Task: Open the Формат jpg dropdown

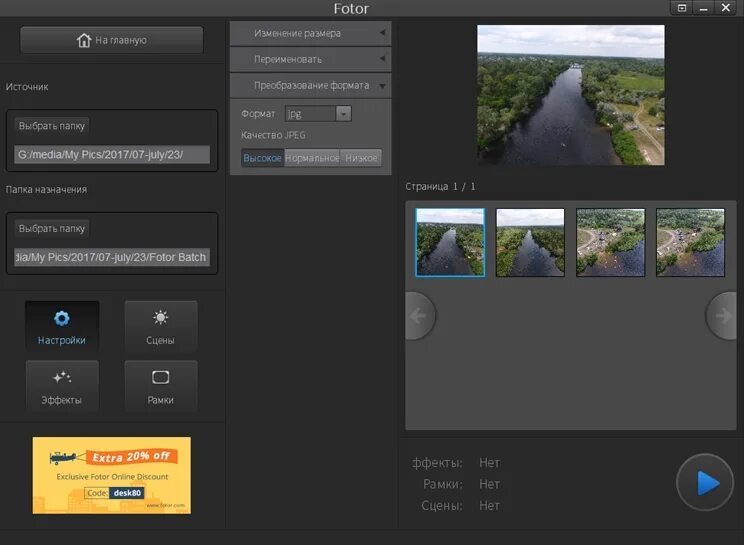Action: [318, 114]
